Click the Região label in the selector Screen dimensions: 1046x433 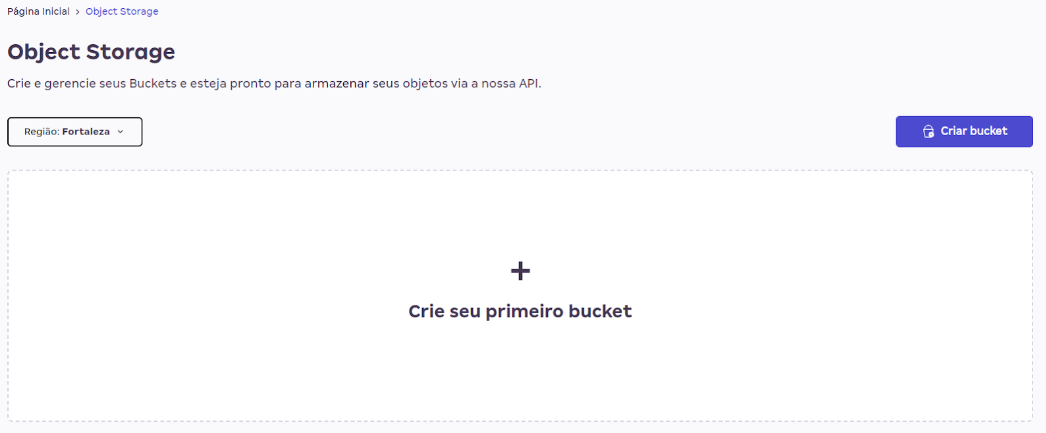(x=41, y=132)
